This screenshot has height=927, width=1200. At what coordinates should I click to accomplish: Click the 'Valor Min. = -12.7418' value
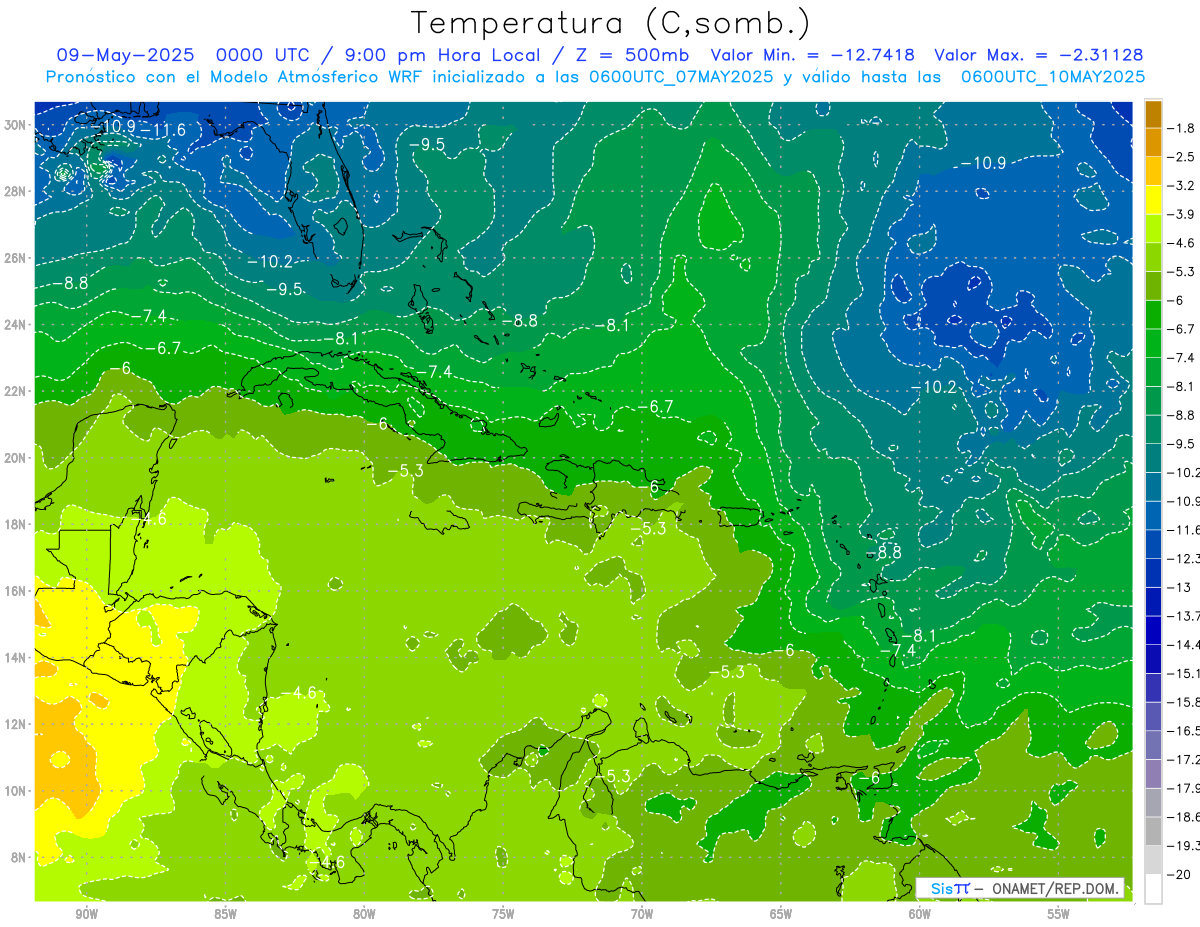point(812,55)
